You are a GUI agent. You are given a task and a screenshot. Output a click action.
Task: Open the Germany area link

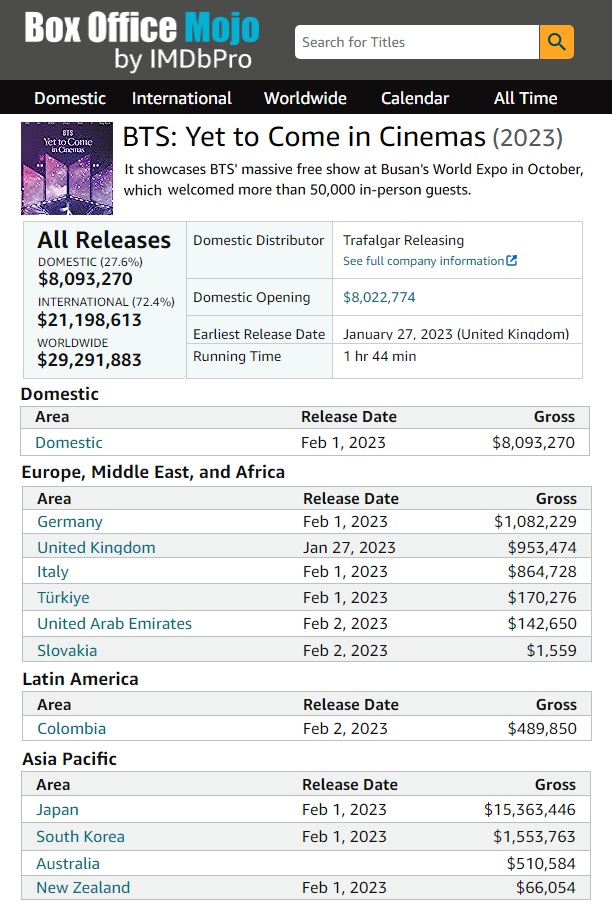(x=70, y=521)
